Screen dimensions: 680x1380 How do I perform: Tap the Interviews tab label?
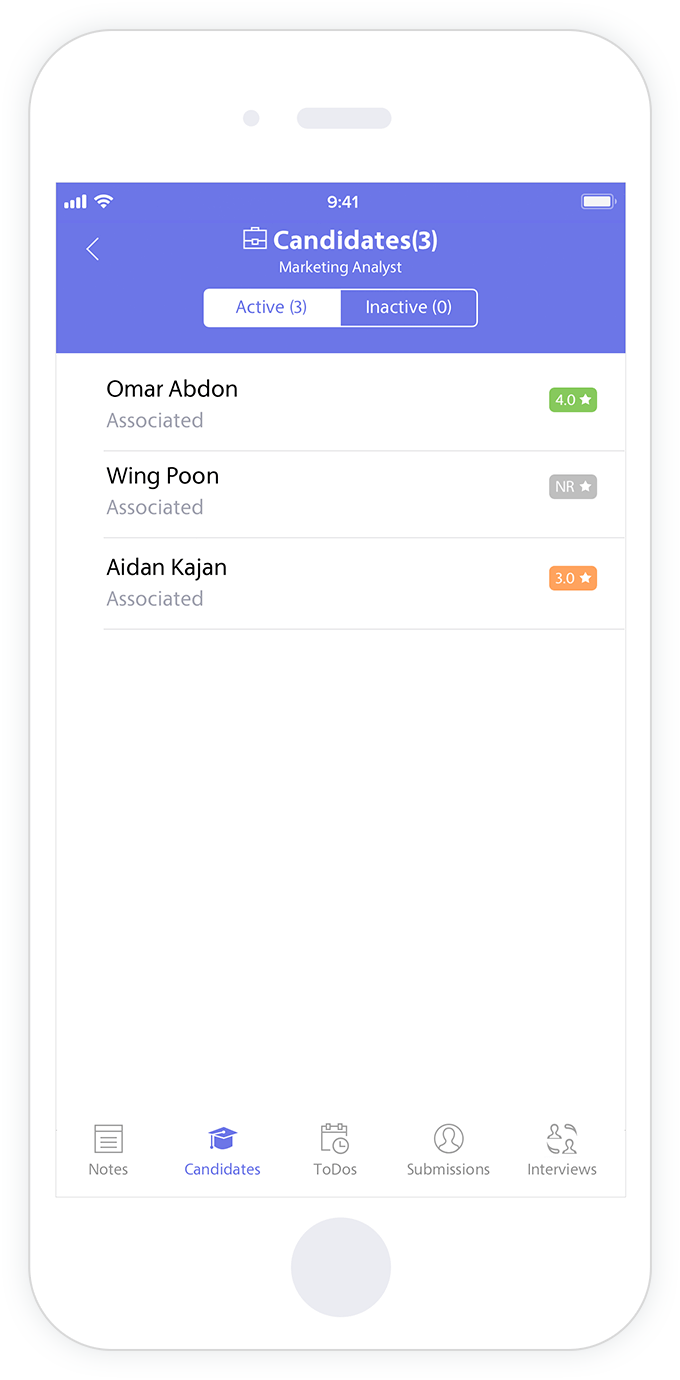pos(562,1169)
